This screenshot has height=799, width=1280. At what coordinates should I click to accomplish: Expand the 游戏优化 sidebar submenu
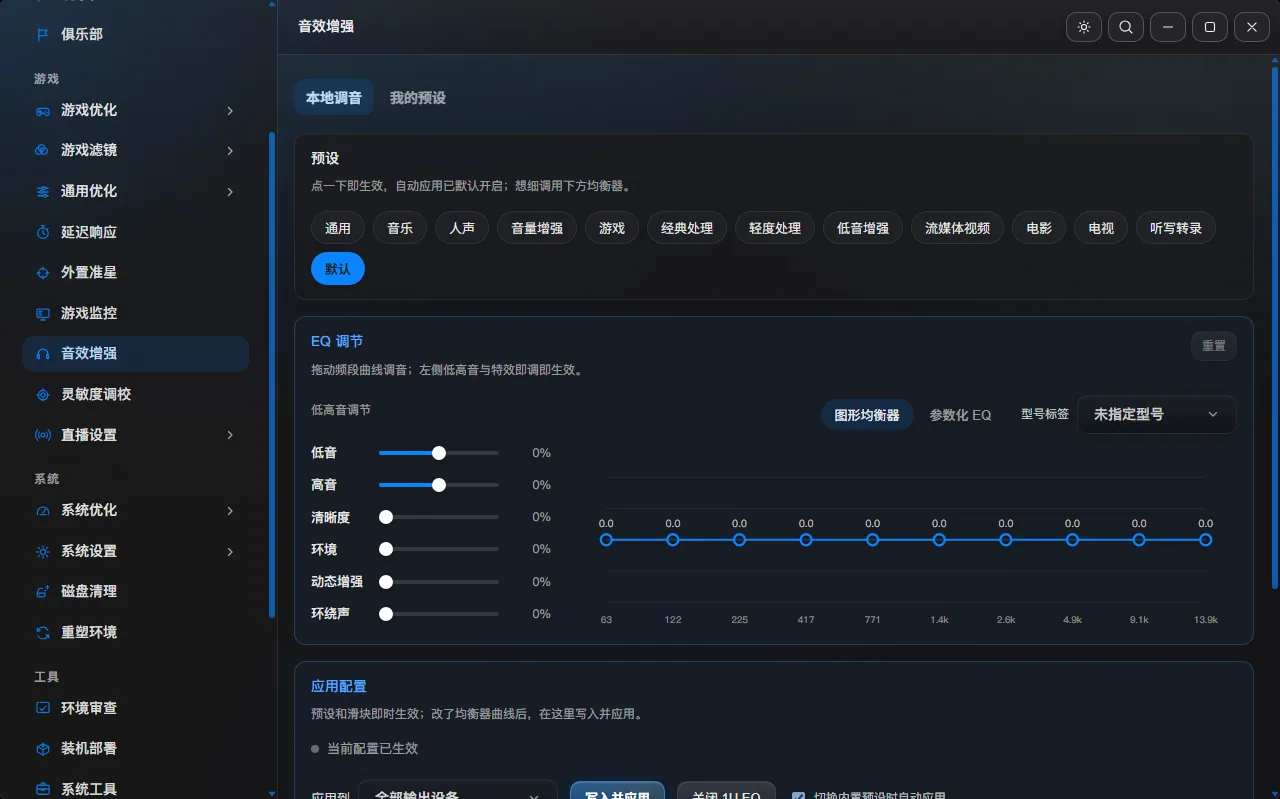(230, 110)
